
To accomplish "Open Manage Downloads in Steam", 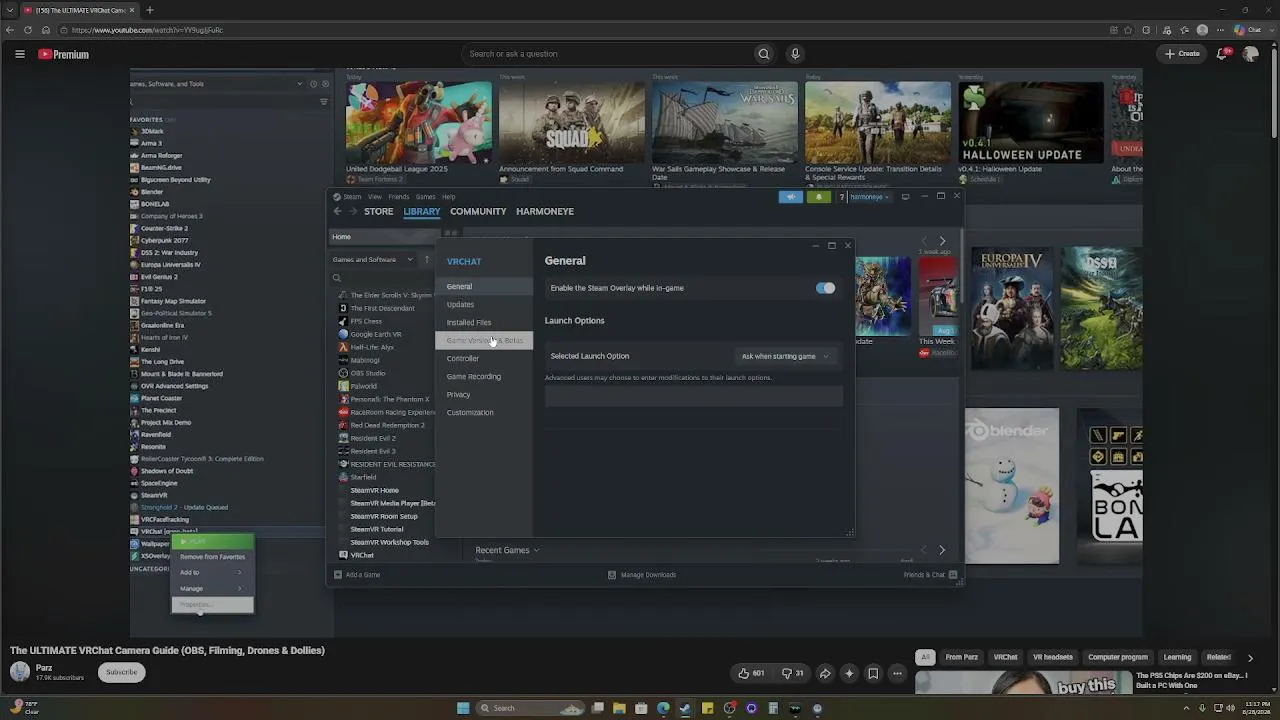I will pos(642,575).
